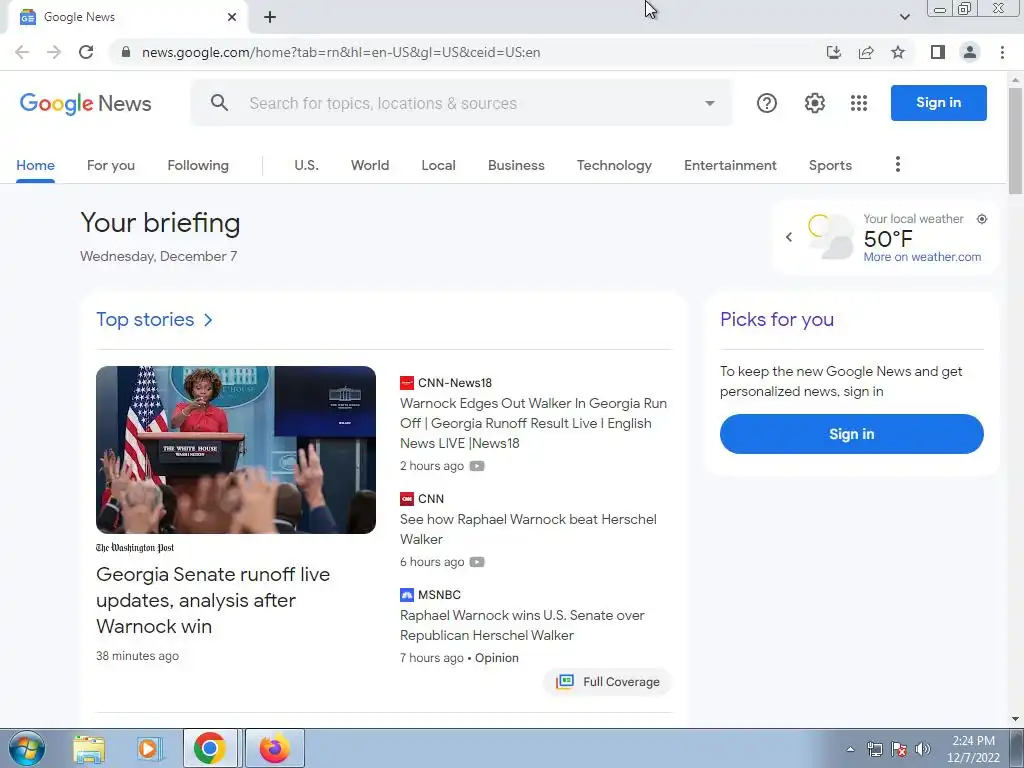Viewport: 1024px width, 768px height.
Task: Open the Entertainment news section
Action: tap(730, 165)
